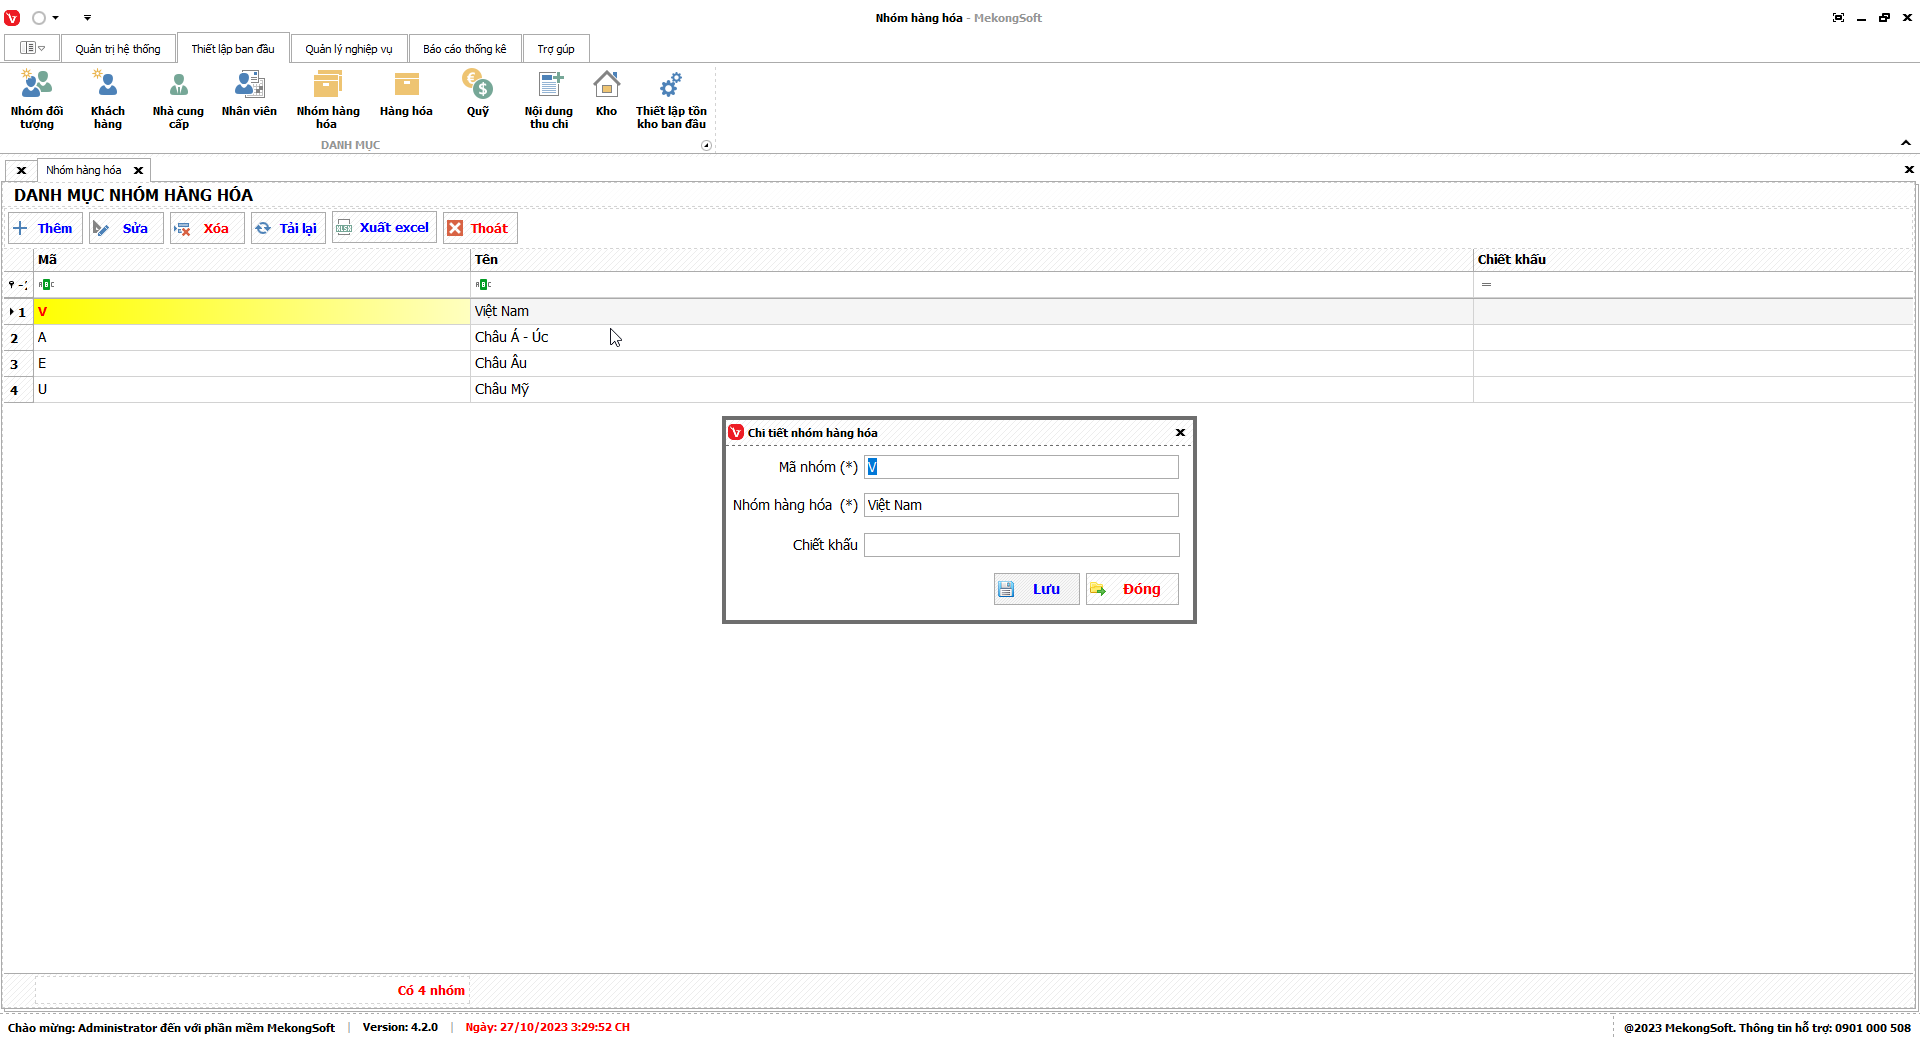The image size is (1920, 1039).
Task: Select the Nhóm hàng hóa document tab
Action: pos(84,170)
